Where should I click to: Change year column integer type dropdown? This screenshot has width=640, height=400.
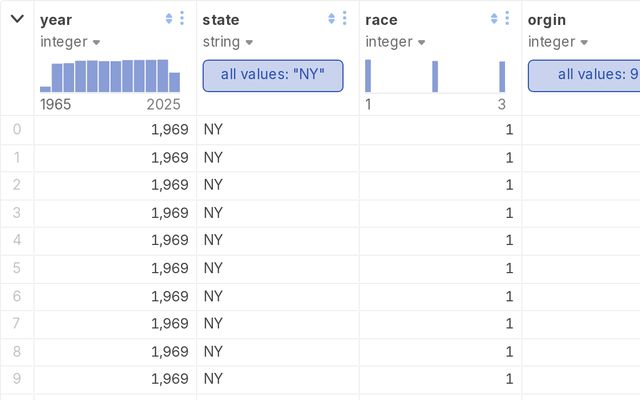[70, 42]
